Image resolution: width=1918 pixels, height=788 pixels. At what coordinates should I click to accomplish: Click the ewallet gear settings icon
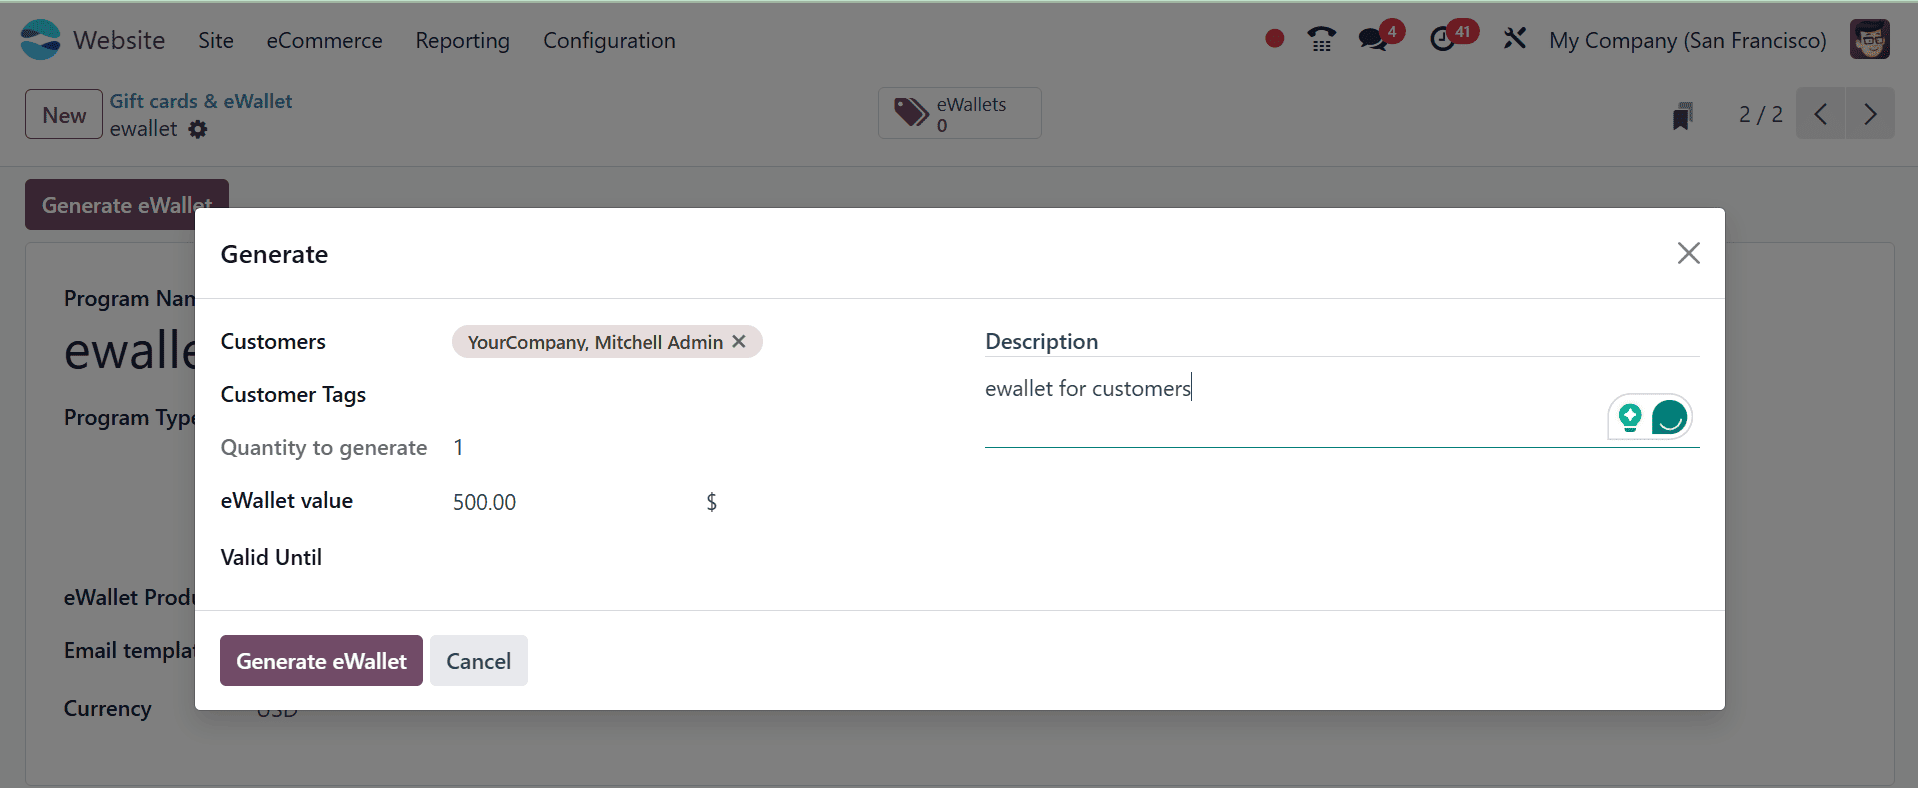(x=198, y=129)
